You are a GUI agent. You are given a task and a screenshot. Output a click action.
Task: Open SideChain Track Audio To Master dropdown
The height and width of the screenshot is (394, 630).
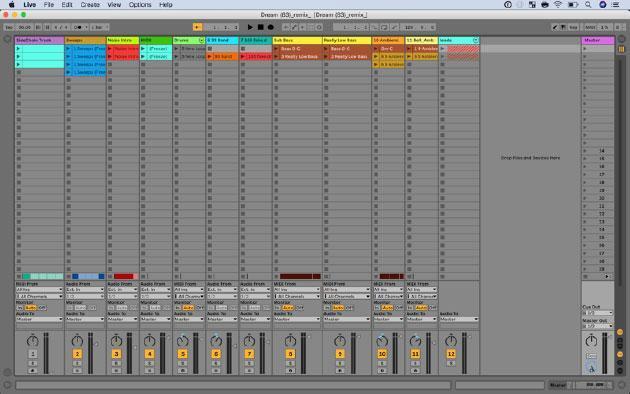click(39, 319)
